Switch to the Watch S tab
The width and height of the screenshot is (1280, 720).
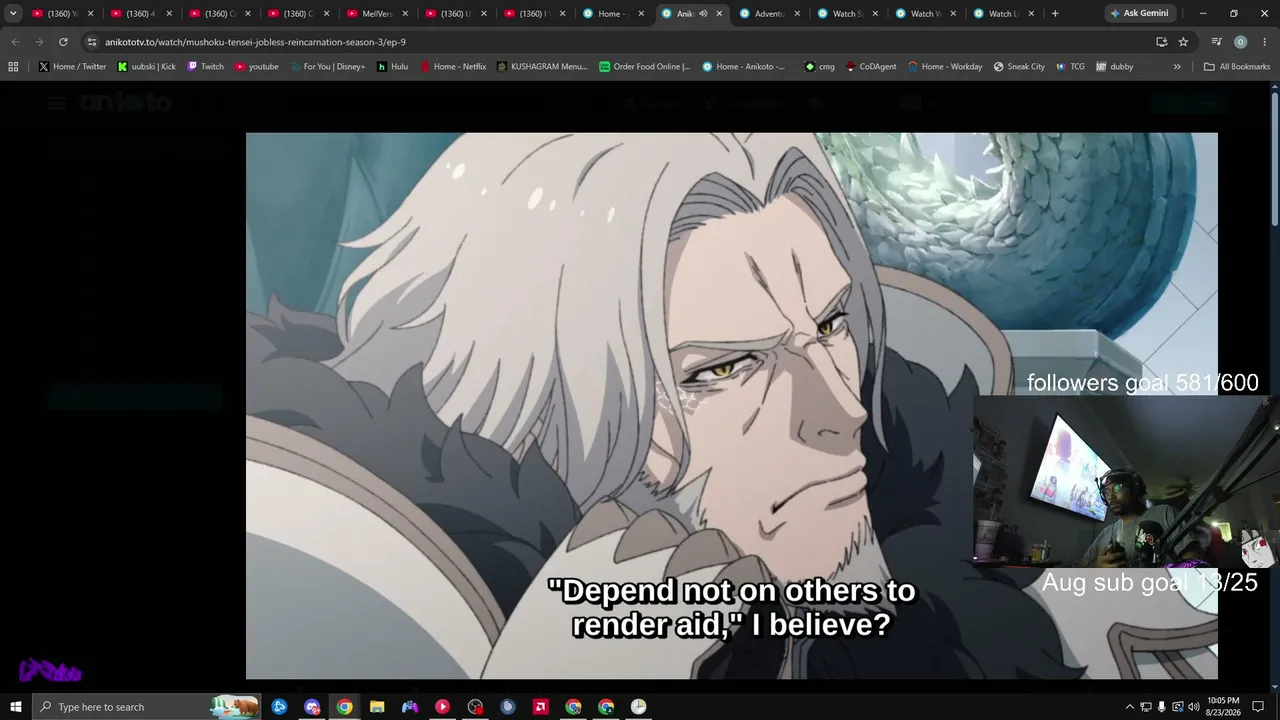(847, 14)
